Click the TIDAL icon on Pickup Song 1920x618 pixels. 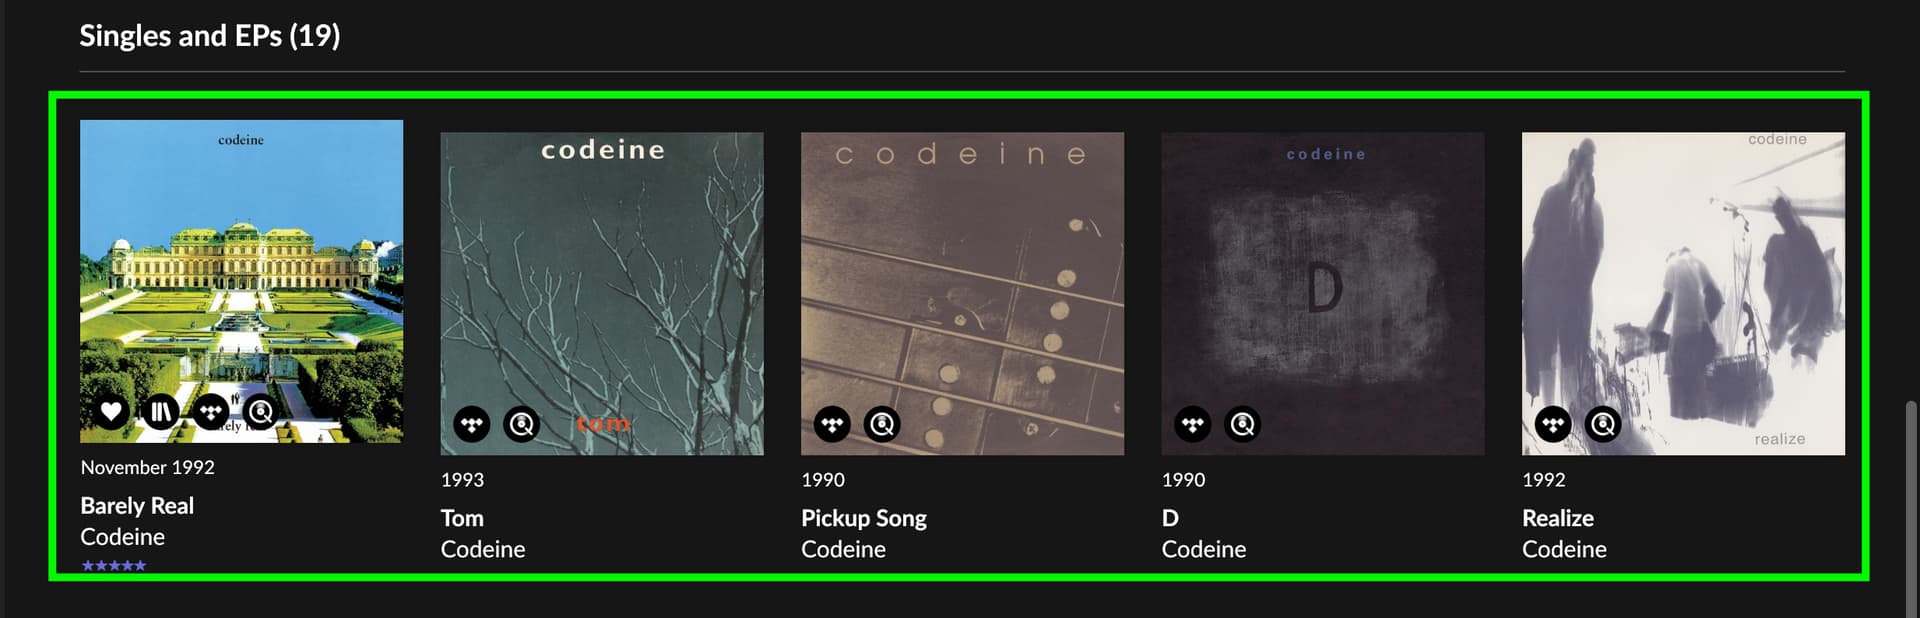tap(832, 424)
